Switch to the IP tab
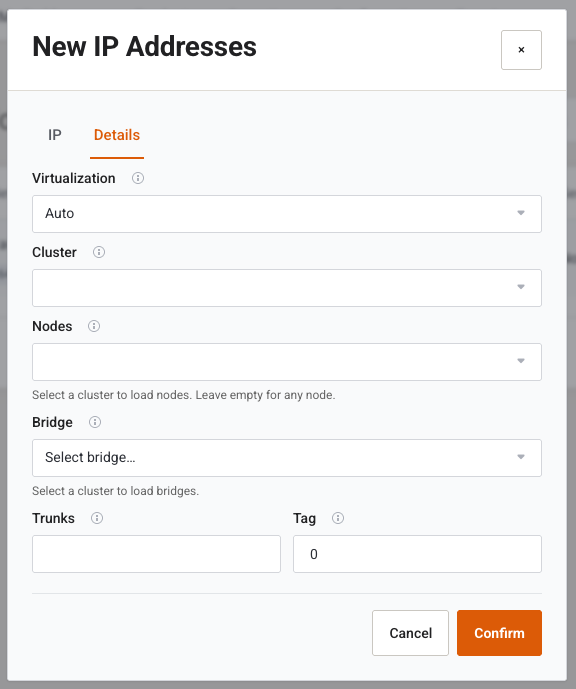576x689 pixels. [x=55, y=135]
